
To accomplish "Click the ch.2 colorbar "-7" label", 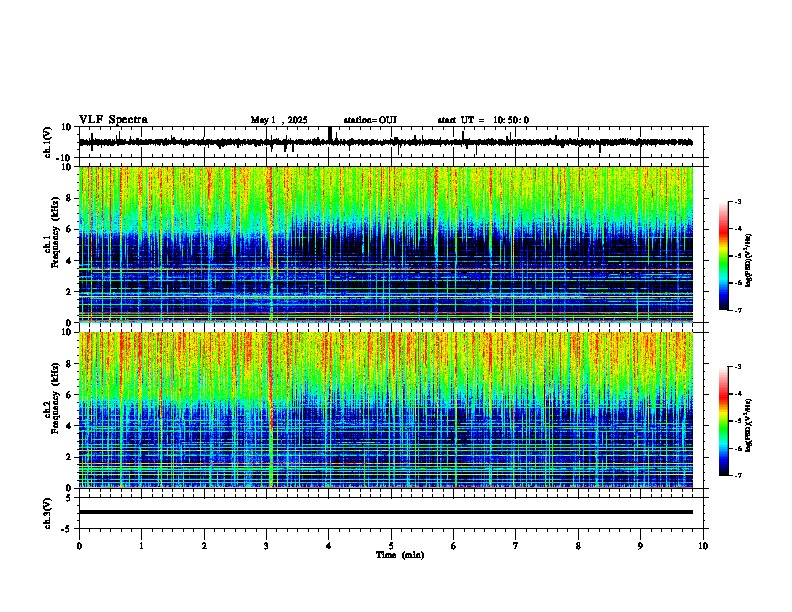I will (737, 476).
